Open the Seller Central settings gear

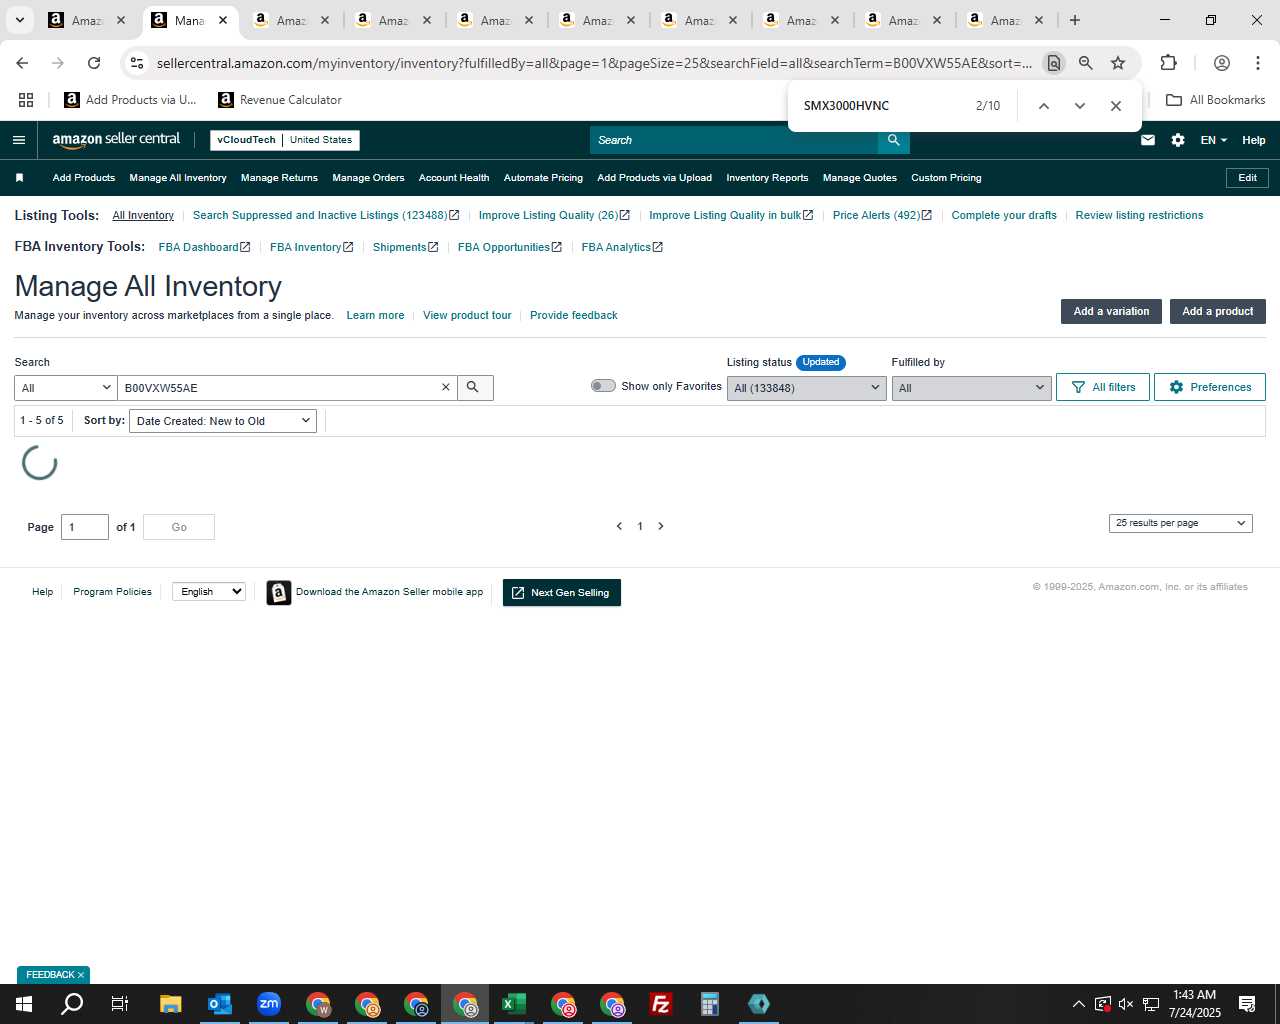(1178, 140)
